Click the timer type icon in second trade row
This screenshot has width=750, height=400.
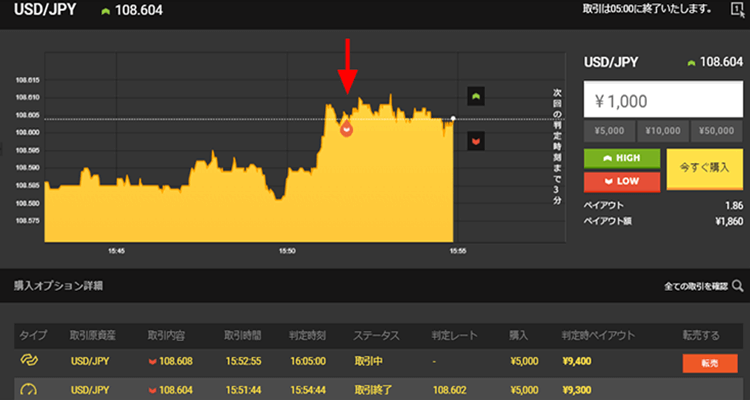point(28,389)
